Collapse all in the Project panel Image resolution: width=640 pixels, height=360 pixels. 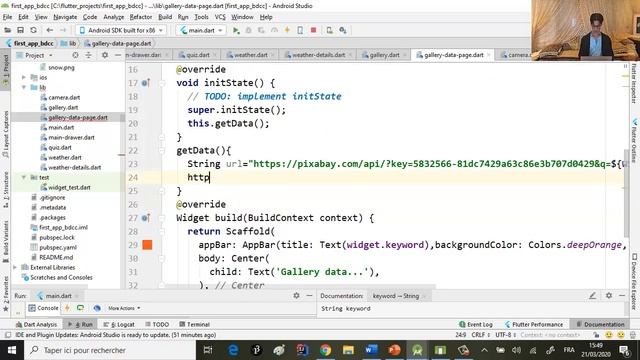pyautogui.click(x=88, y=55)
